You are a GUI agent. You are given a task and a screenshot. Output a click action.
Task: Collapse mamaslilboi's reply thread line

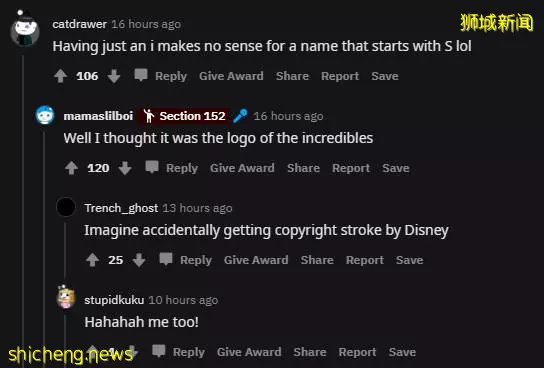click(x=44, y=248)
